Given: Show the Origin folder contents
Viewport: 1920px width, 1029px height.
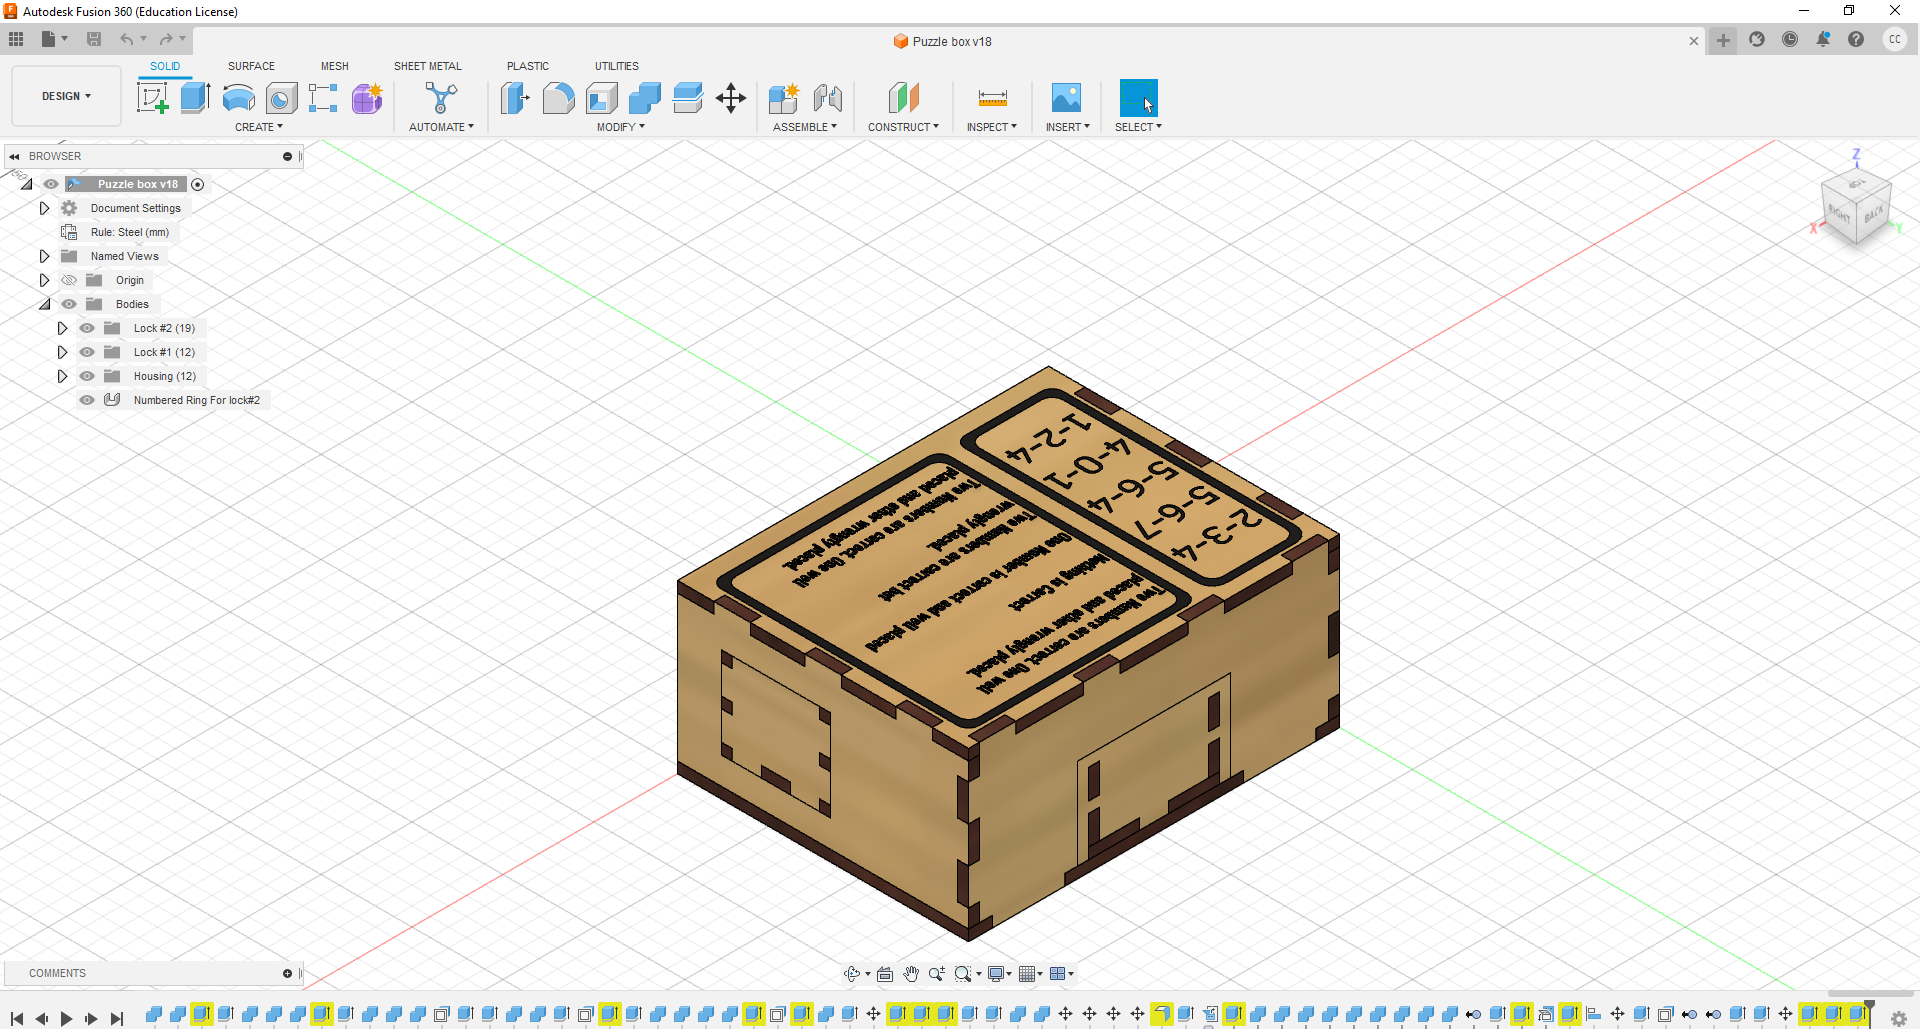Looking at the screenshot, I should coord(44,280).
